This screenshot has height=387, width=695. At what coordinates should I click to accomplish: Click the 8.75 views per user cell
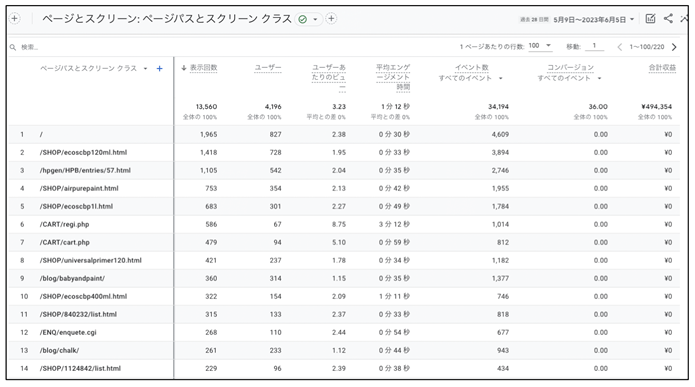click(339, 224)
